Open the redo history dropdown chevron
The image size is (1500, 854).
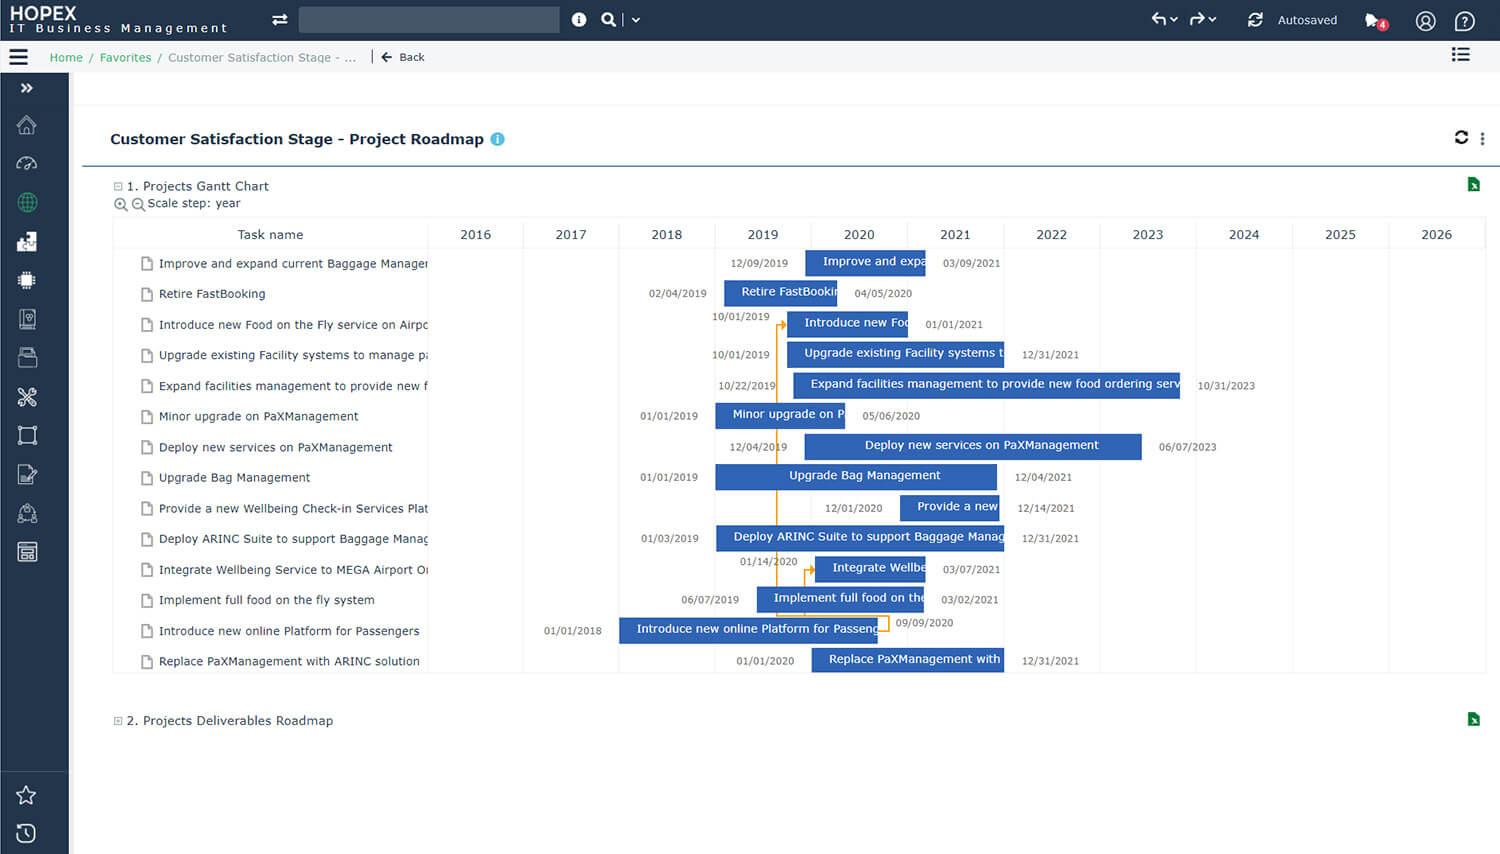click(1212, 20)
